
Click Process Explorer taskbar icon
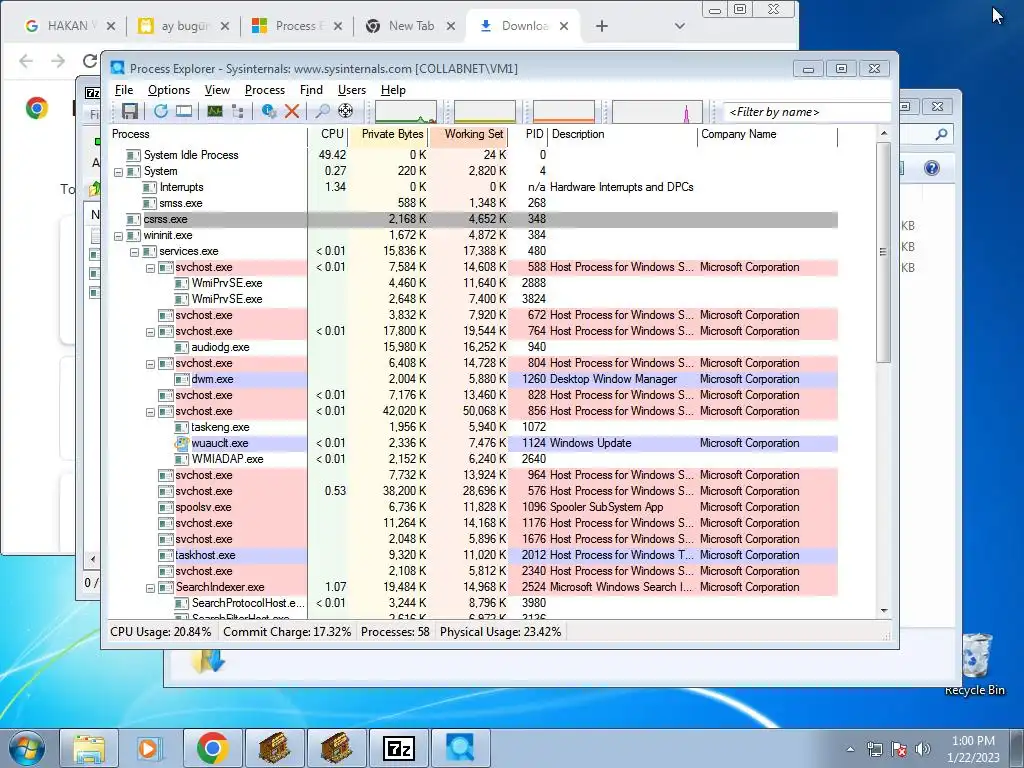coord(460,748)
